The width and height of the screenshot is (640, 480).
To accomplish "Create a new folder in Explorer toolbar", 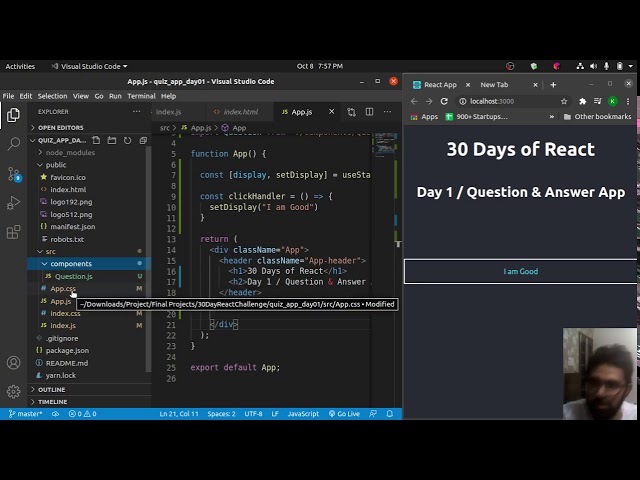I will coord(112,140).
